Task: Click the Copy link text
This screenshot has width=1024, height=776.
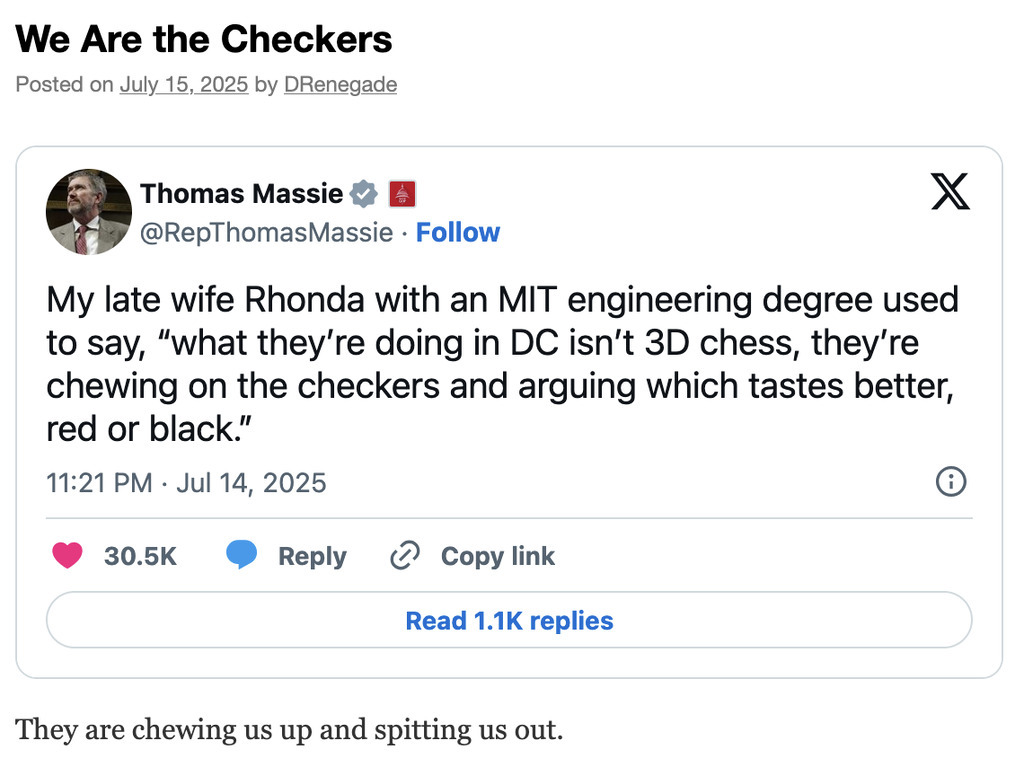Action: pos(497,556)
